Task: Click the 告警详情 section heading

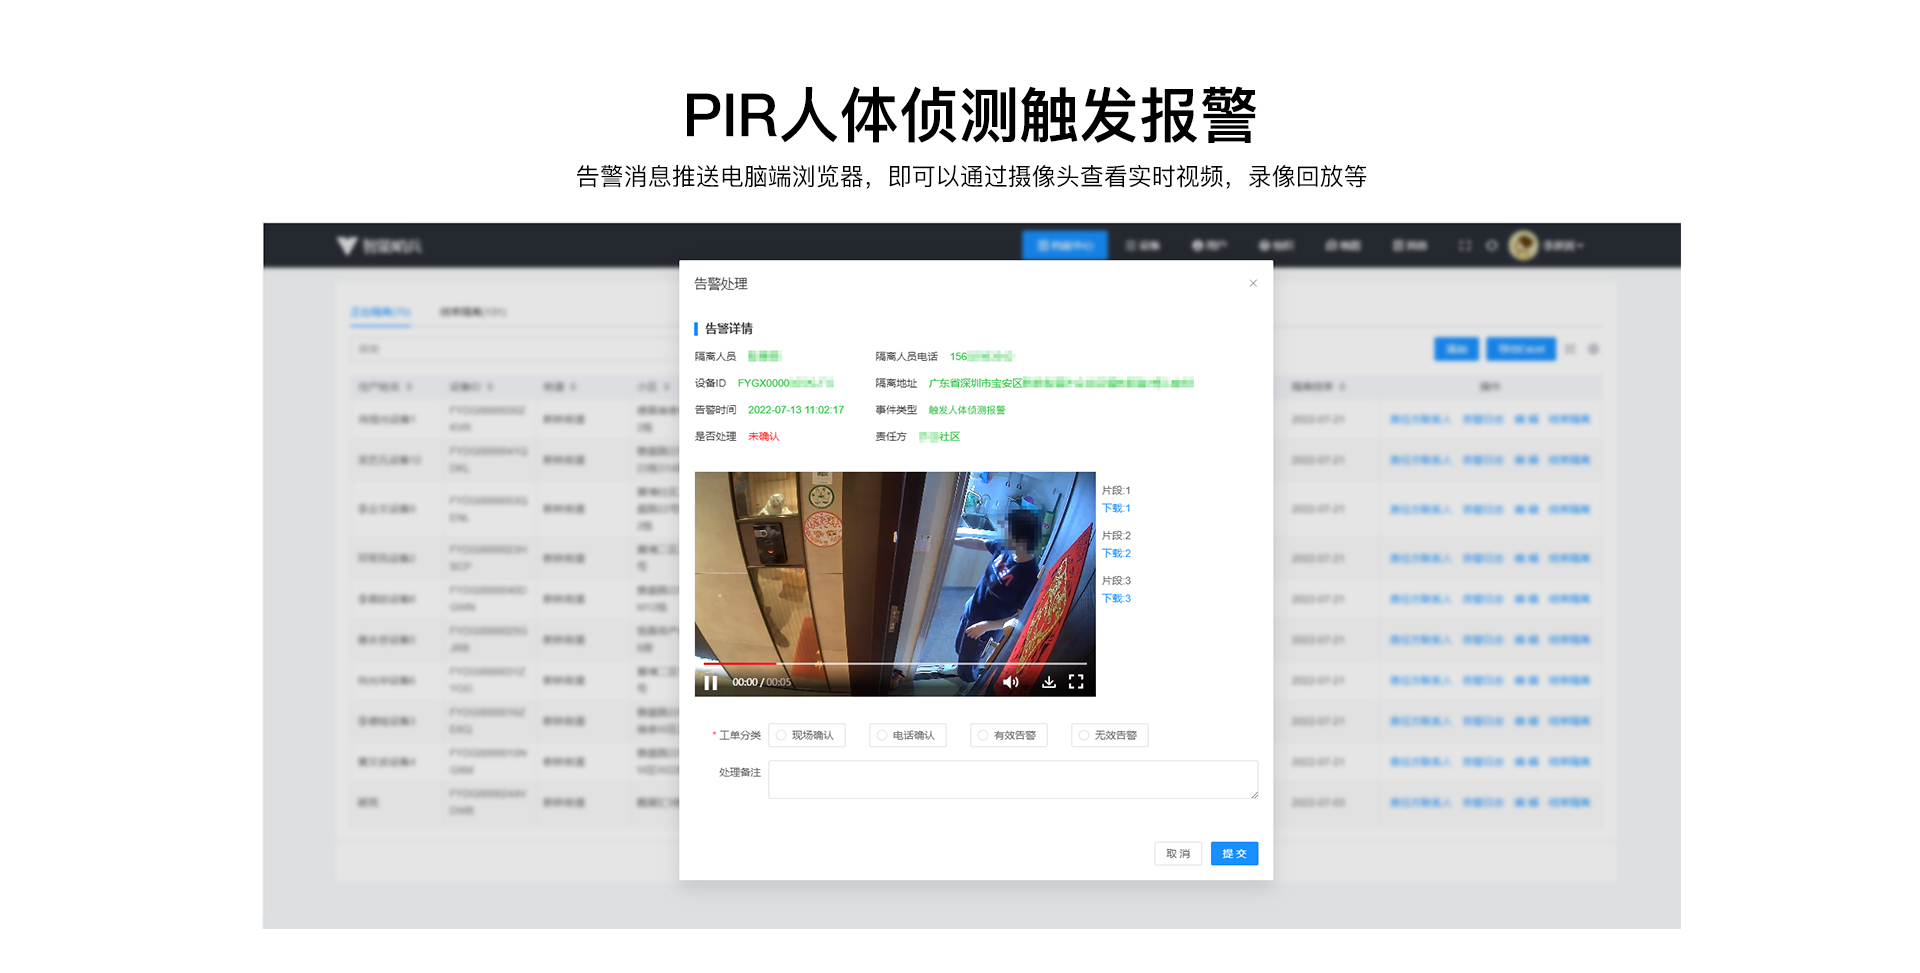Action: click(729, 328)
